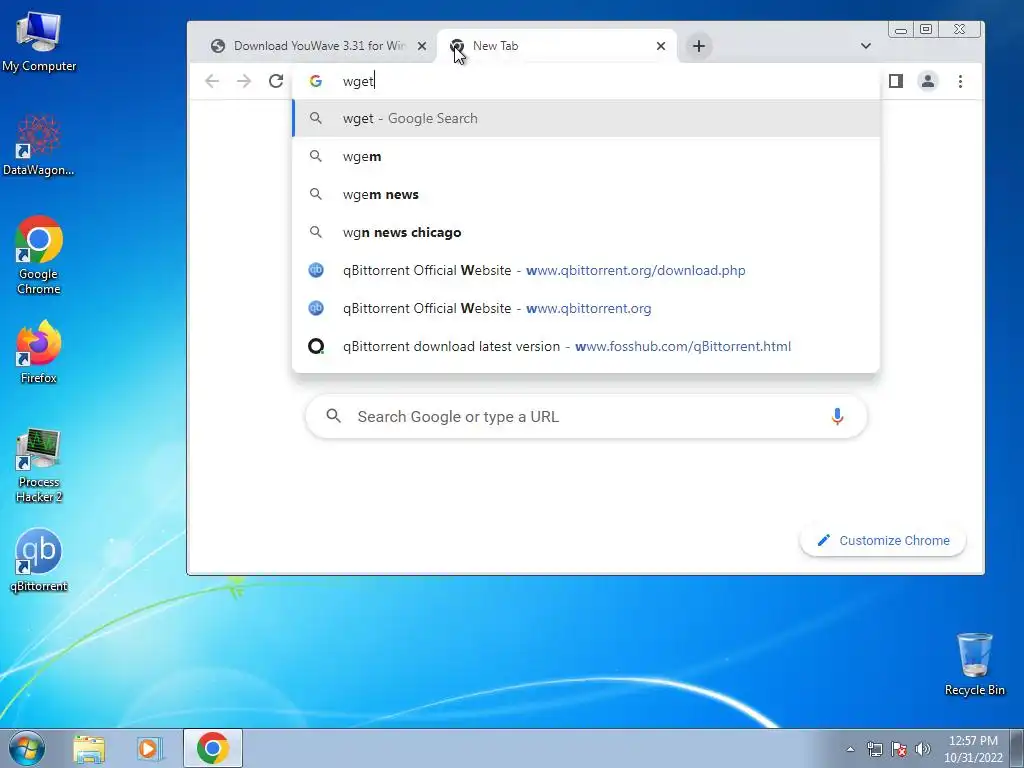Click the address bar containing 'wget'
Screen dimensions: 1024x768
586,81
